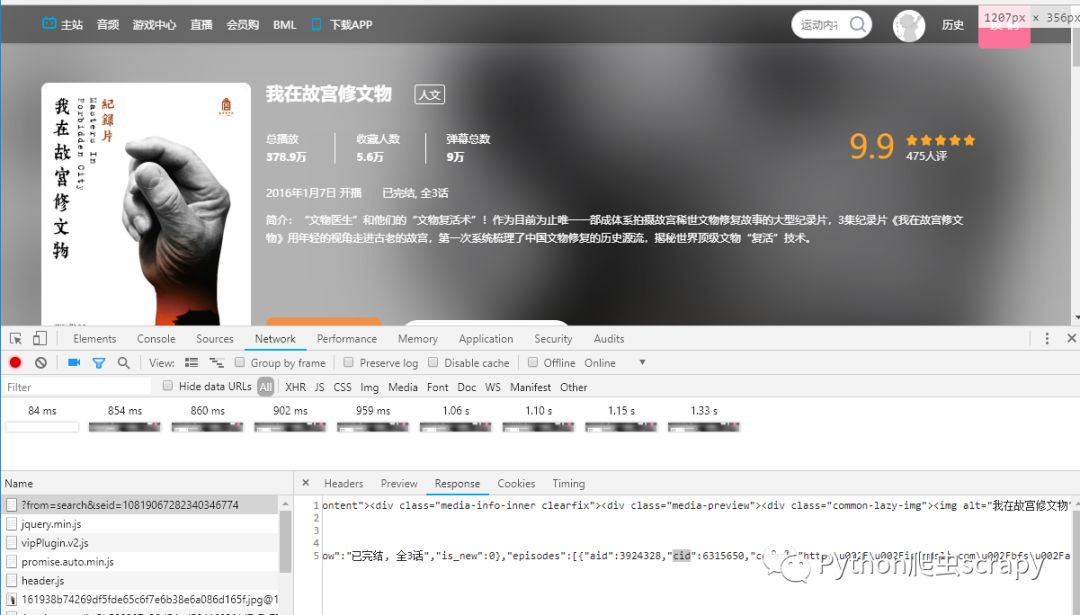Open 历史 history link
Viewport: 1080px width, 615px height.
[953, 25]
